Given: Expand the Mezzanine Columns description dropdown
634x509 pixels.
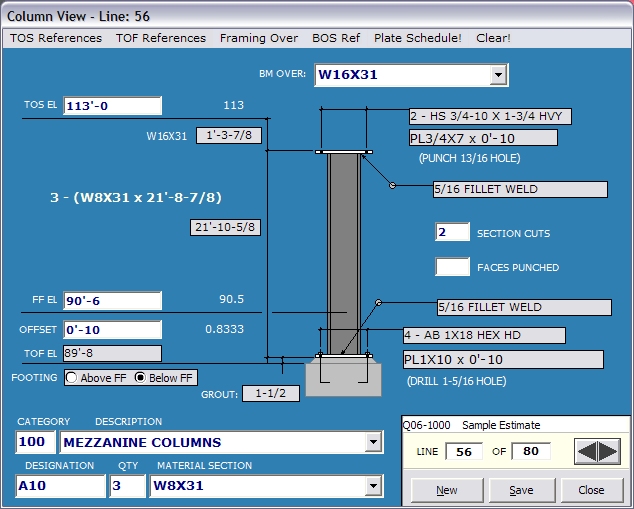Looking at the screenshot, I should [x=373, y=442].
